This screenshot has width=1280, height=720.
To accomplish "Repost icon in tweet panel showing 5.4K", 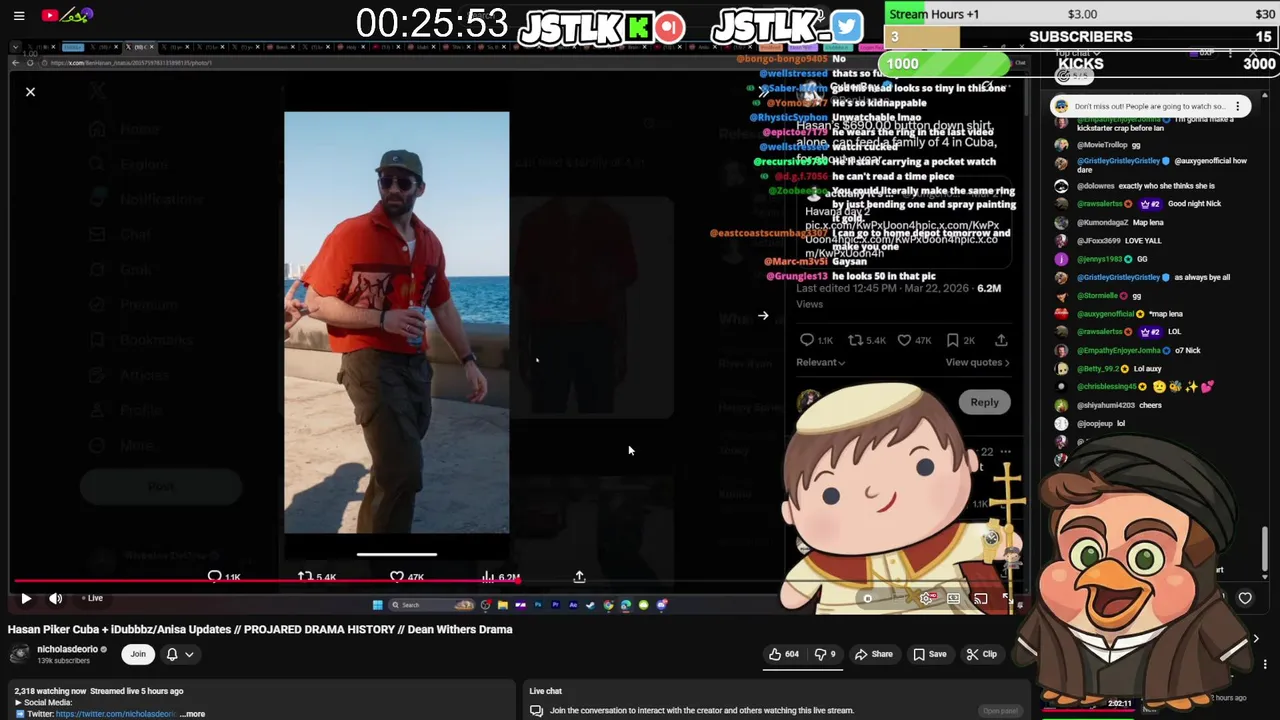I will [x=855, y=340].
